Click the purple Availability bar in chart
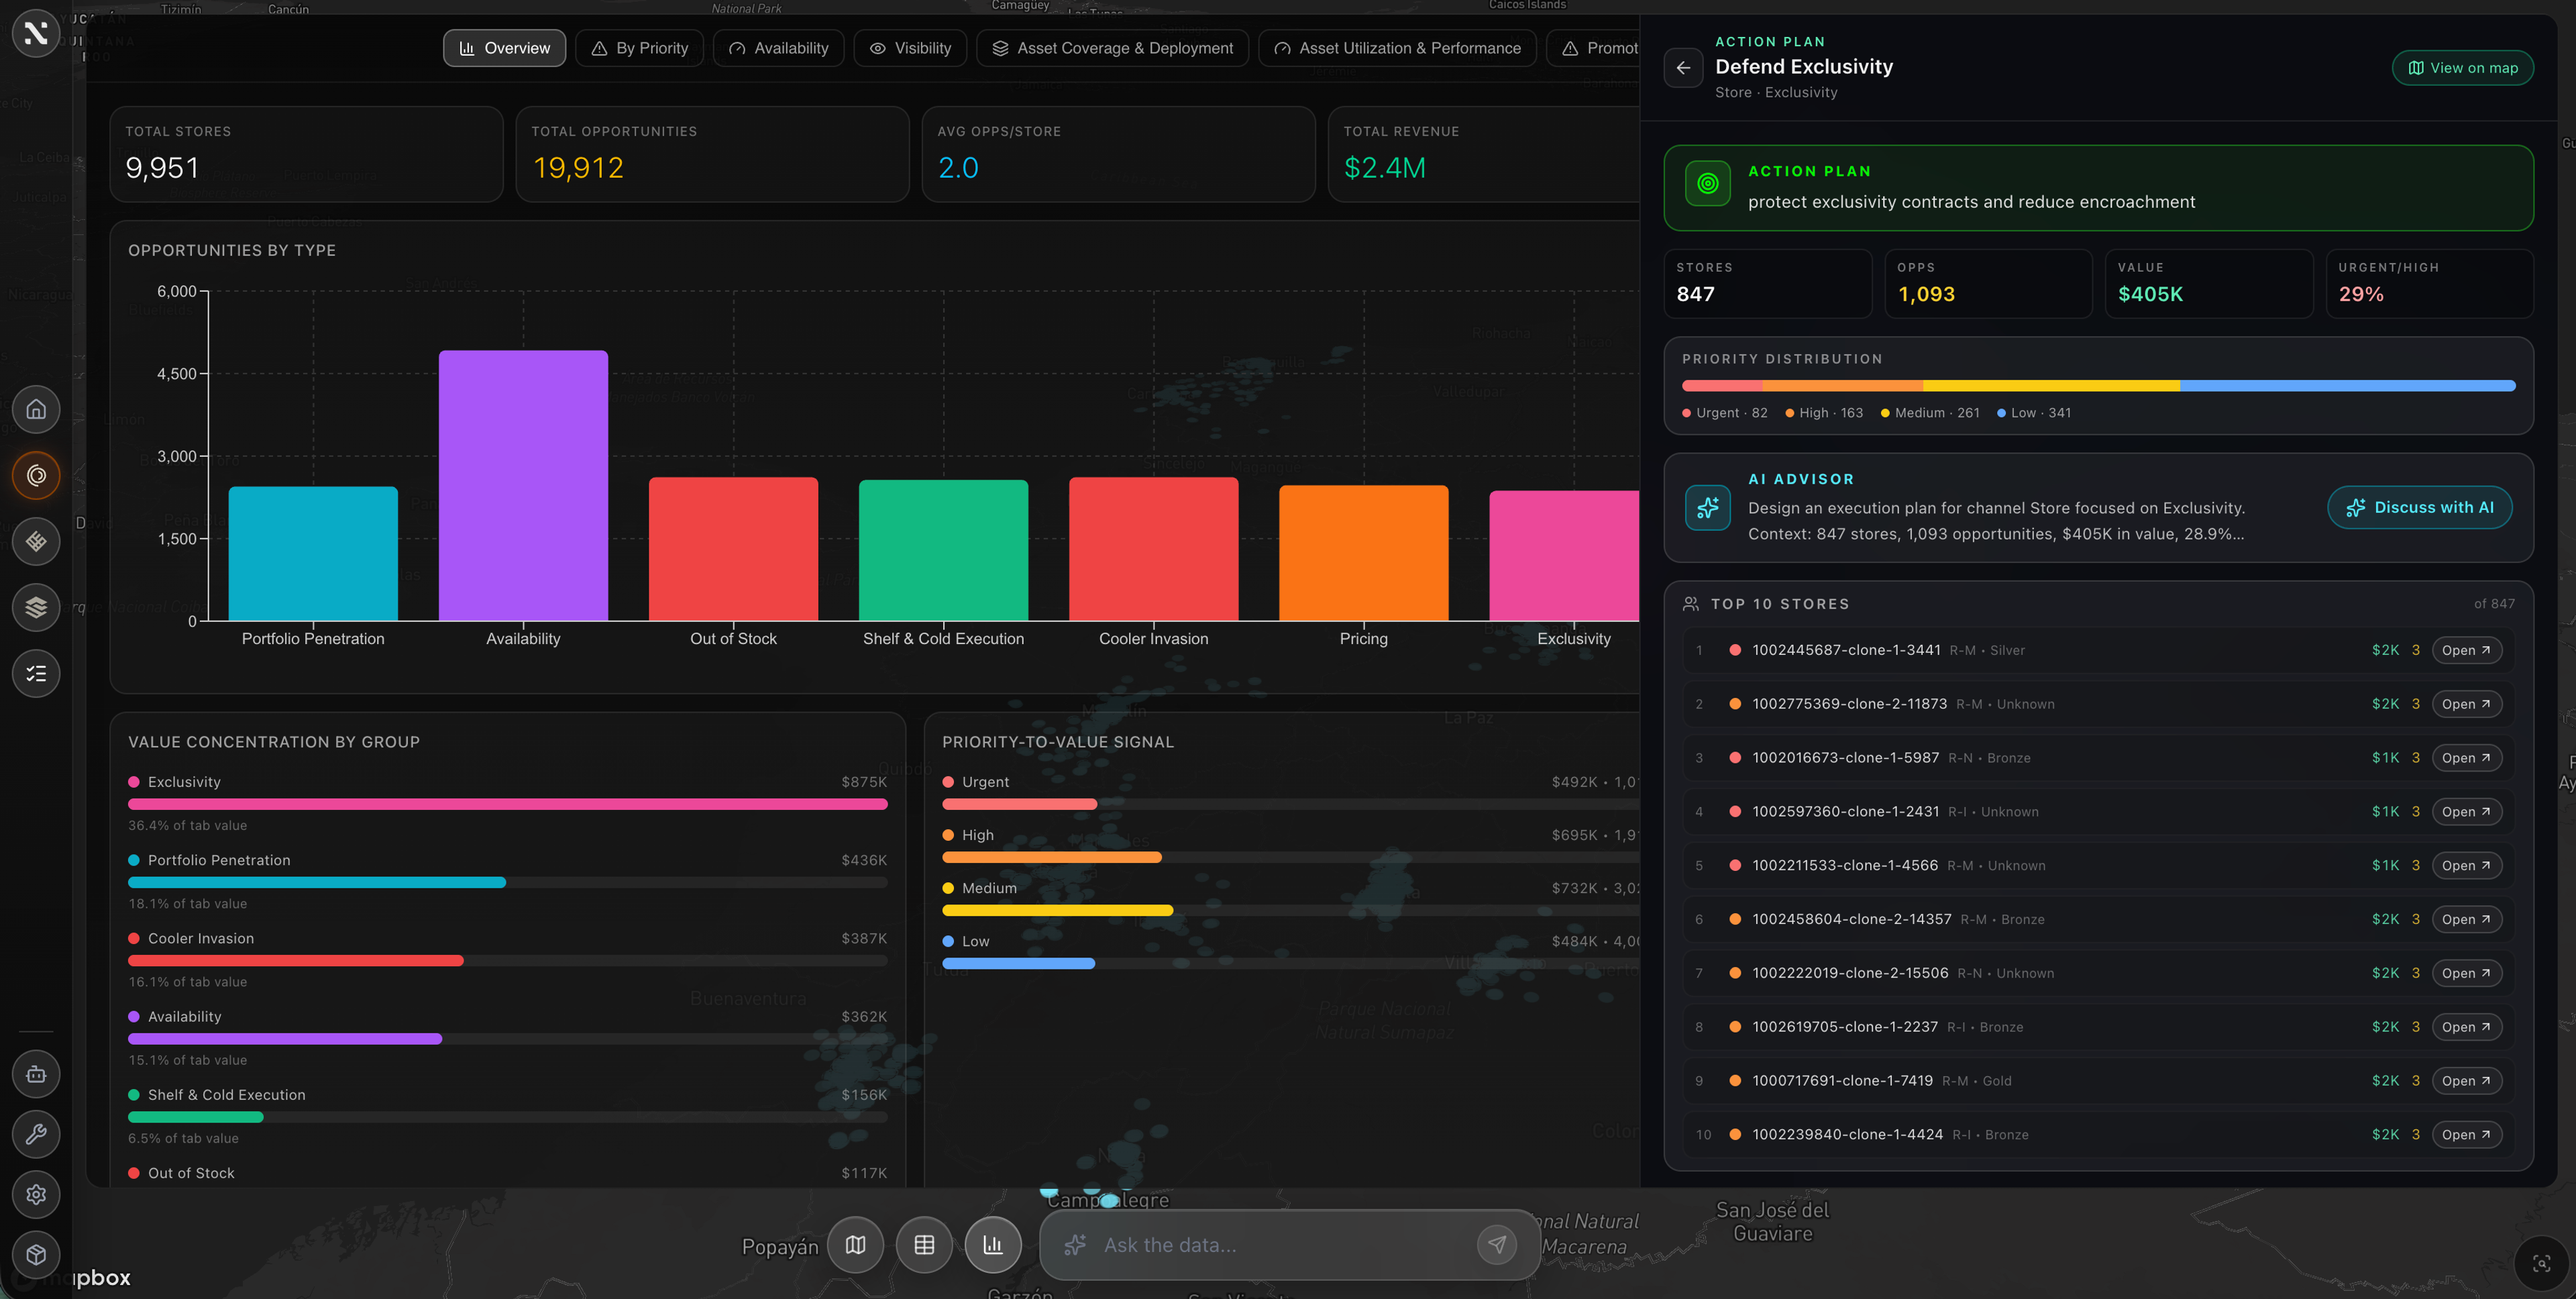This screenshot has width=2576, height=1299. tap(523, 485)
